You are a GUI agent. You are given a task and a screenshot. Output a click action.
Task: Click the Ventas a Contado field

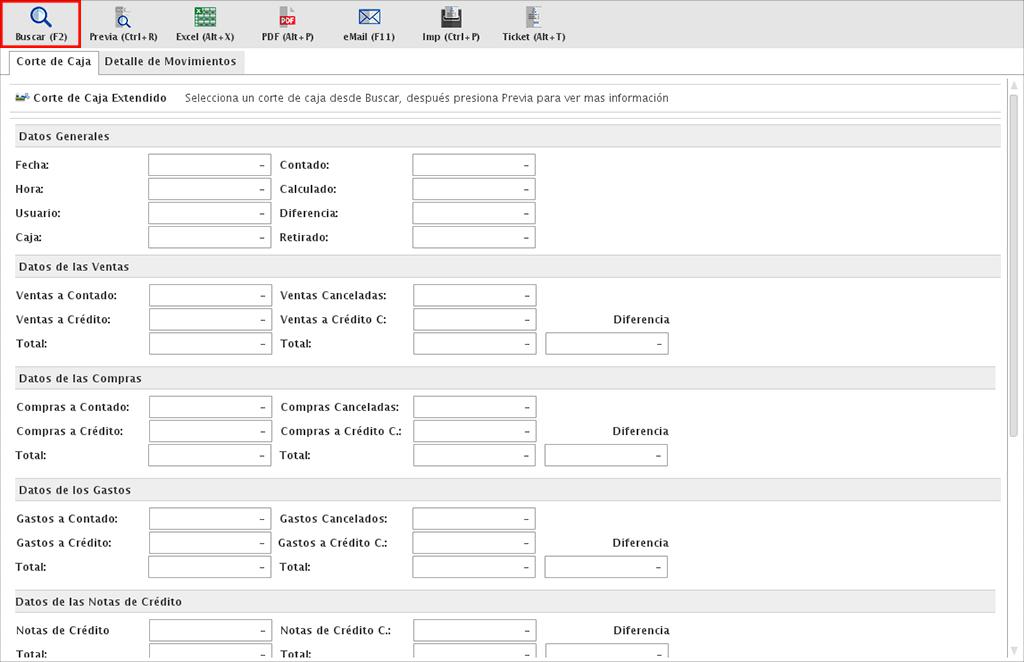[210, 295]
